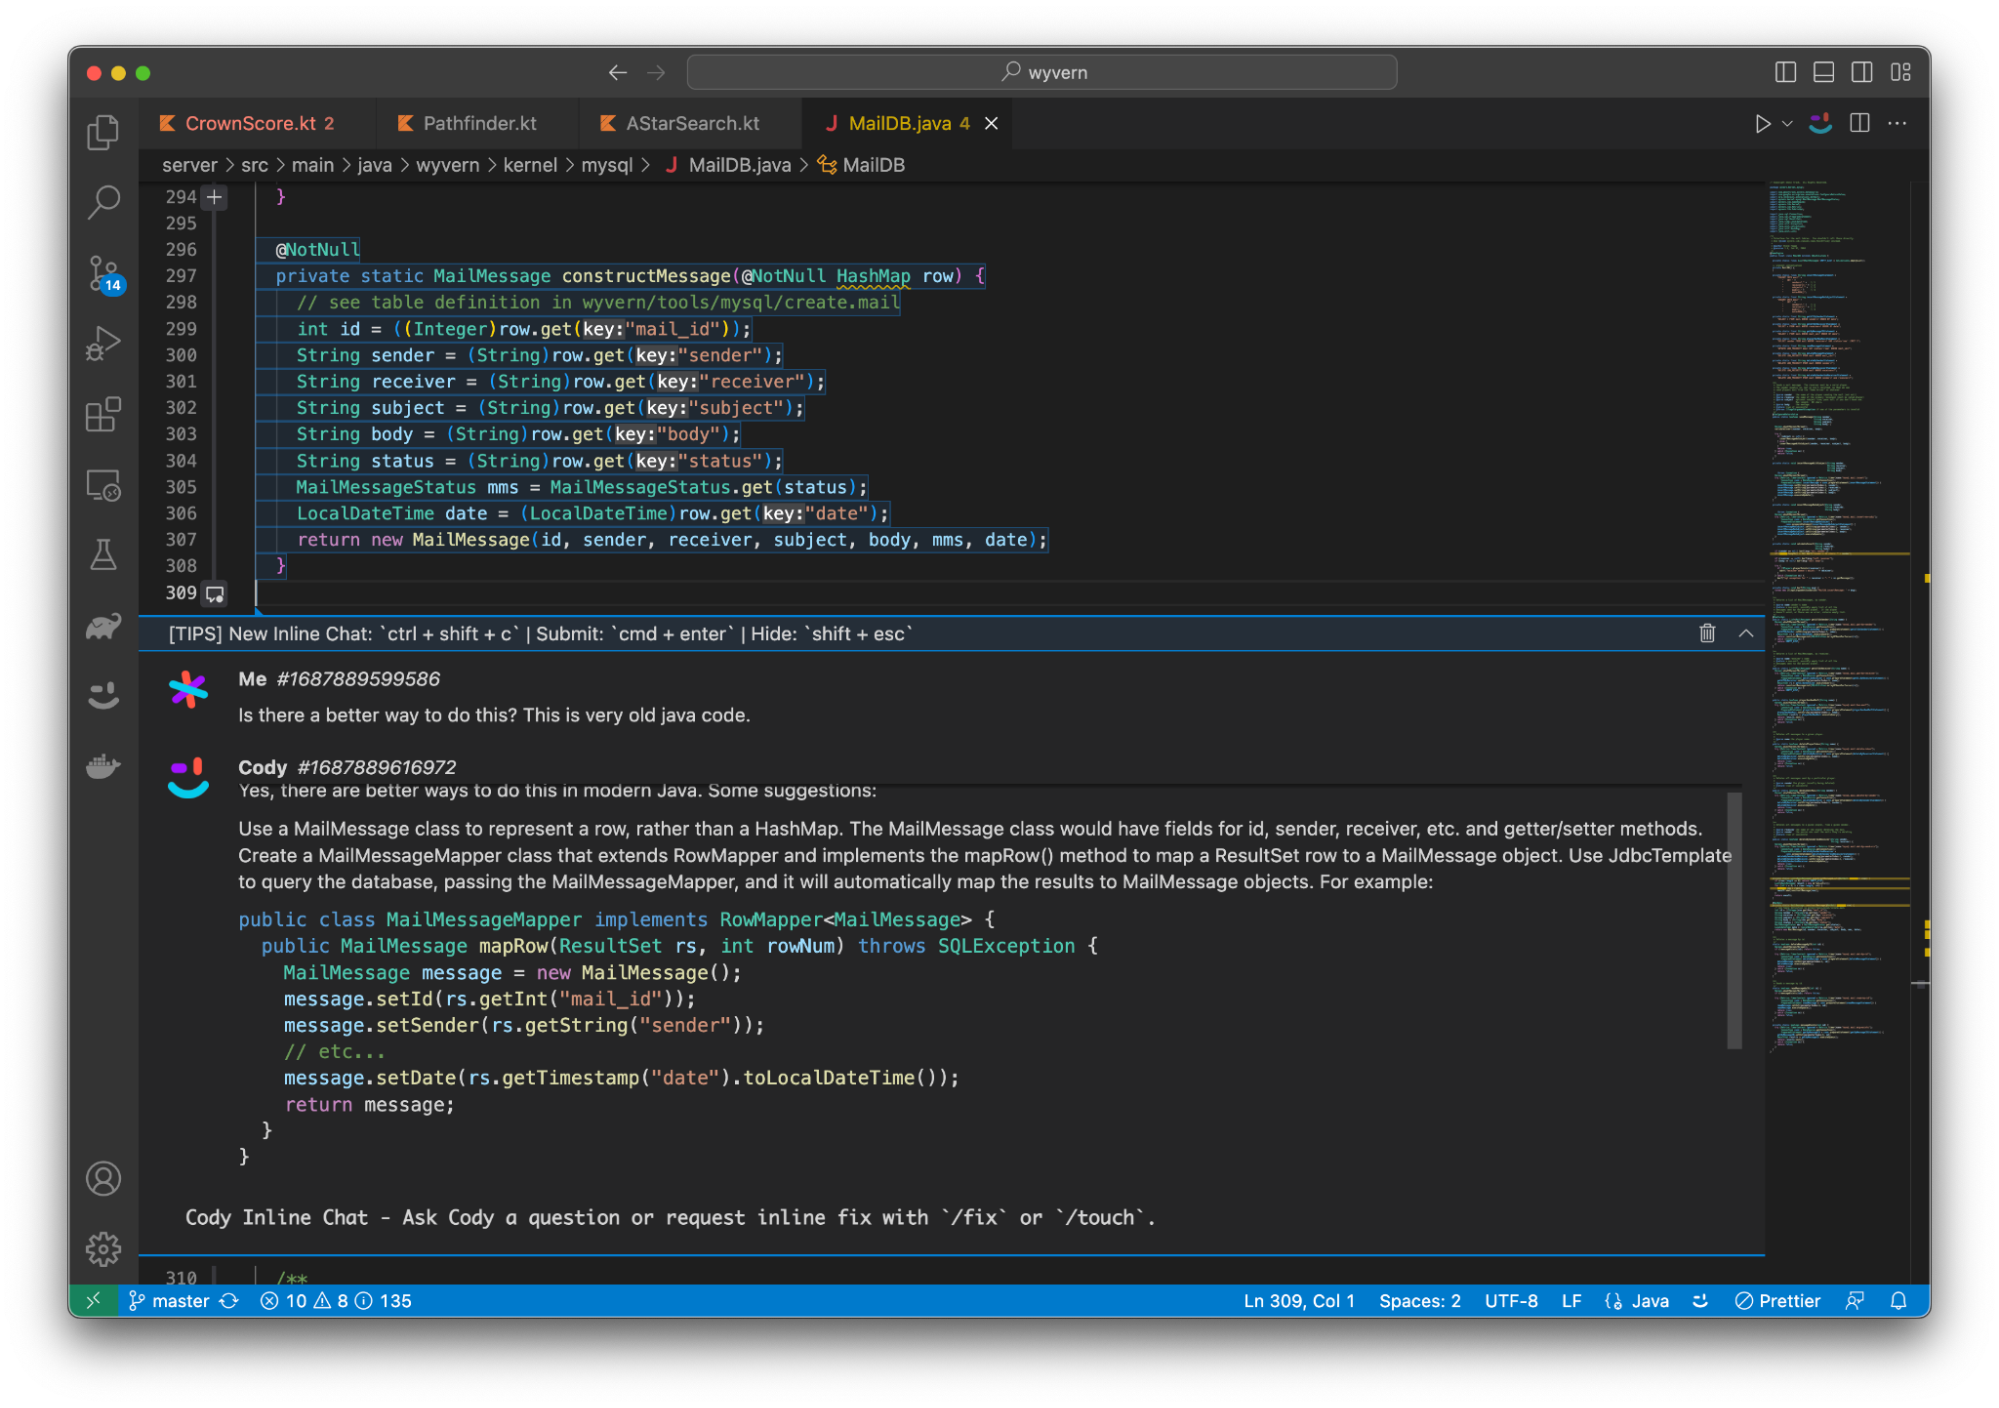Viewport: 1999px width, 1408px height.
Task: Open the Run and Debug view
Action: click(103, 343)
